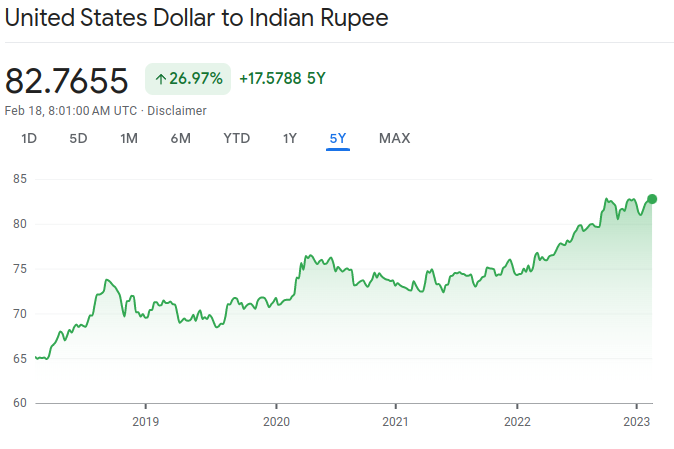The width and height of the screenshot is (674, 449).
Task: Click the 82.7655 exchange rate value
Action: (x=67, y=80)
